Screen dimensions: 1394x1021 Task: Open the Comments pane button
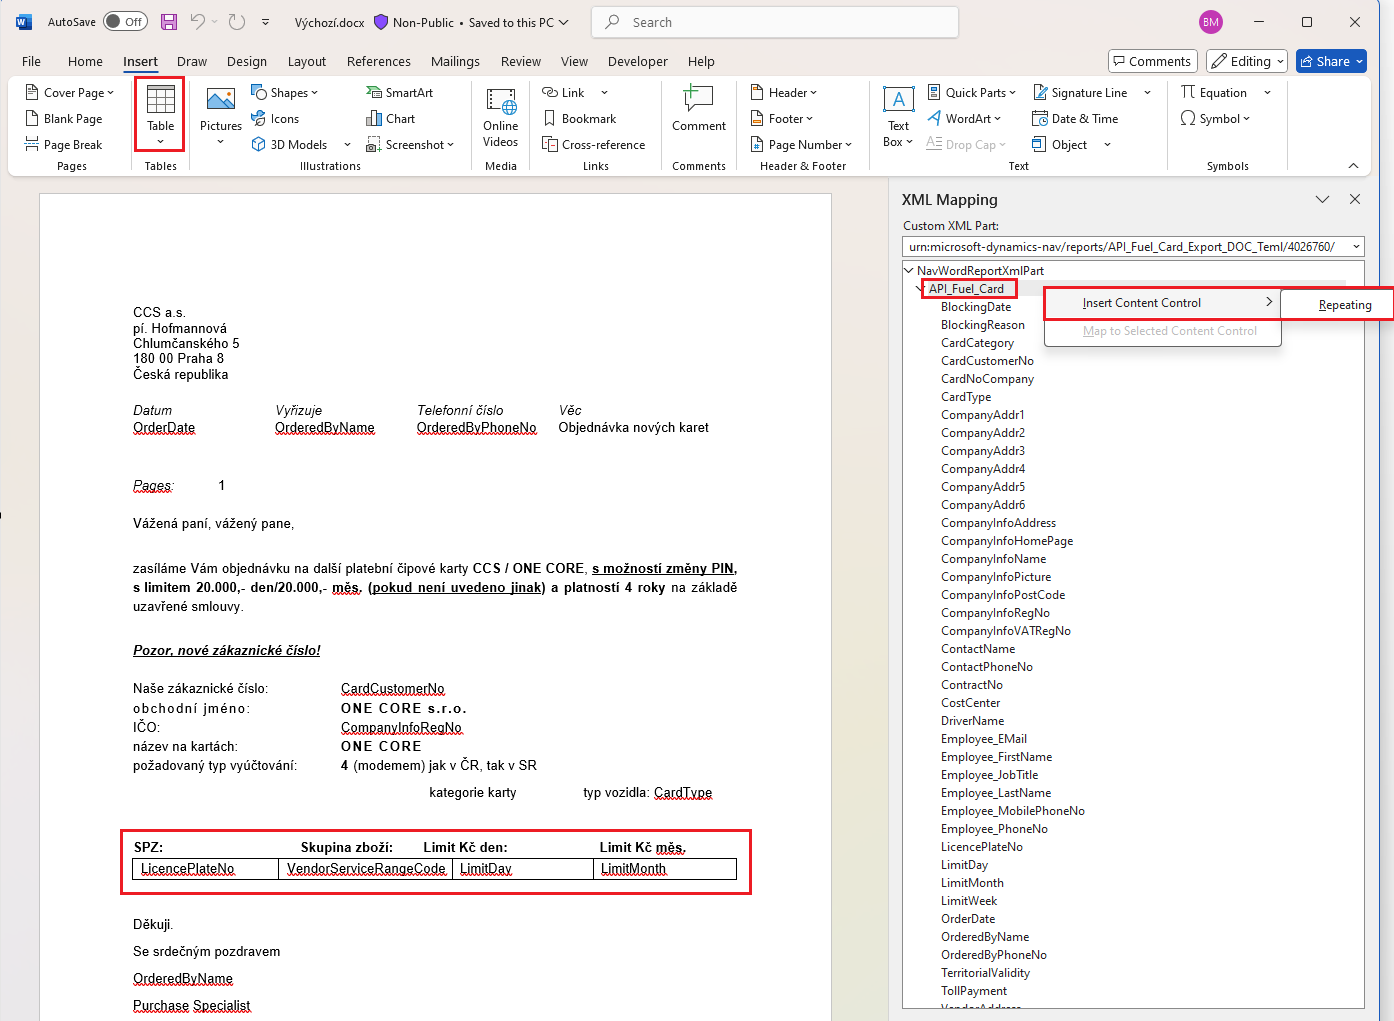pos(1151,61)
